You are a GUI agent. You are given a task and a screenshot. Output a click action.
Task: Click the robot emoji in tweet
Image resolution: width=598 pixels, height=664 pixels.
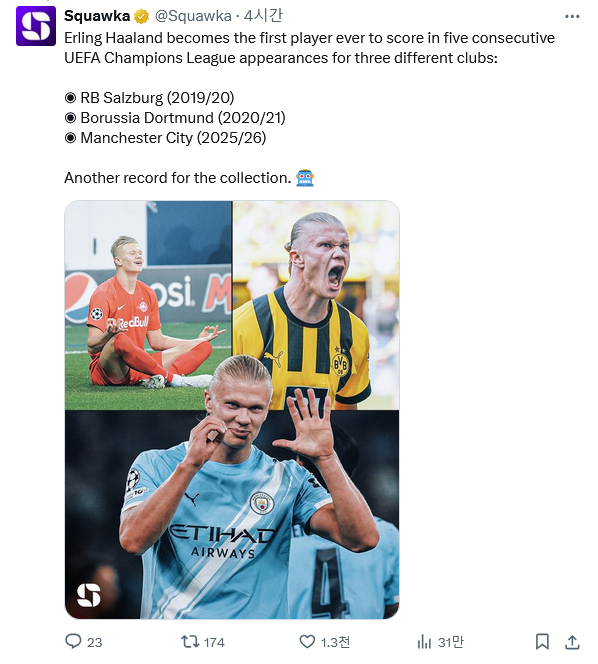305,178
